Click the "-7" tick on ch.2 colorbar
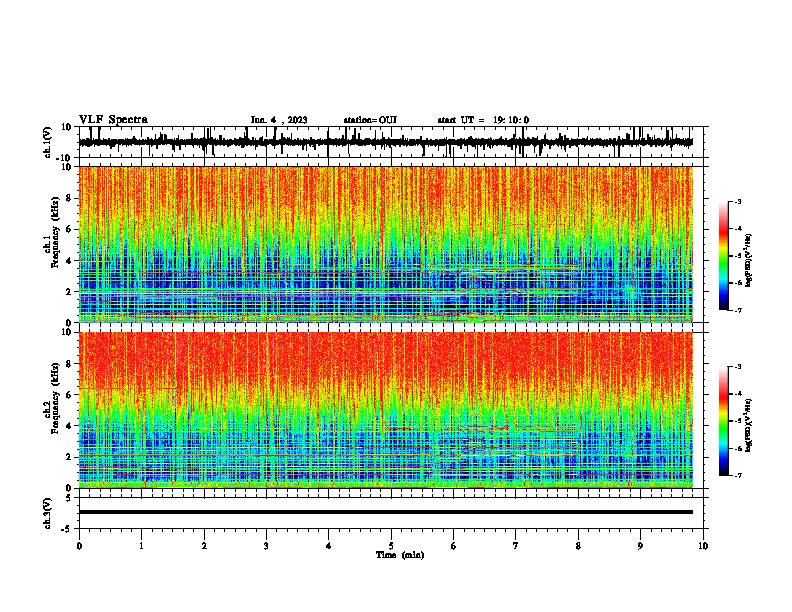The image size is (792, 612). click(x=738, y=475)
